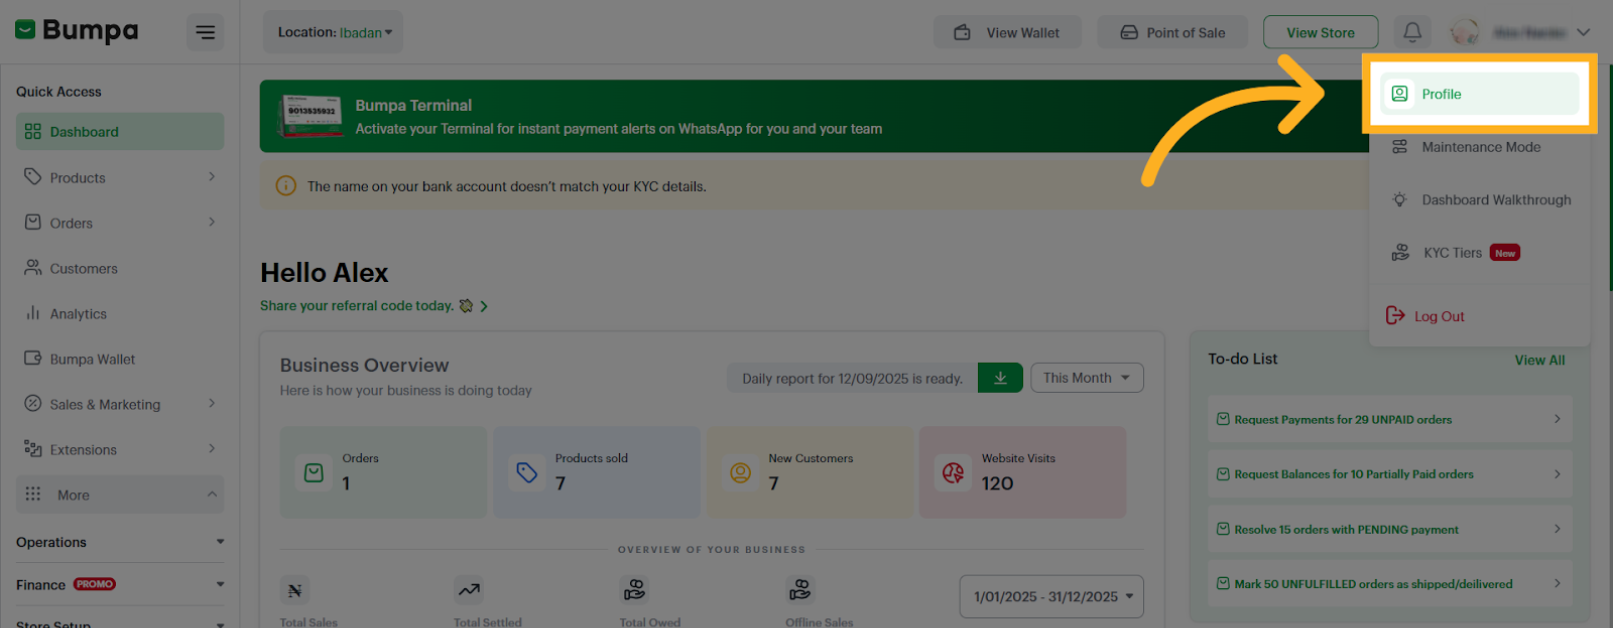Image resolution: width=1613 pixels, height=628 pixels.
Task: Click the Offline Sales hand icon
Action: 800,590
